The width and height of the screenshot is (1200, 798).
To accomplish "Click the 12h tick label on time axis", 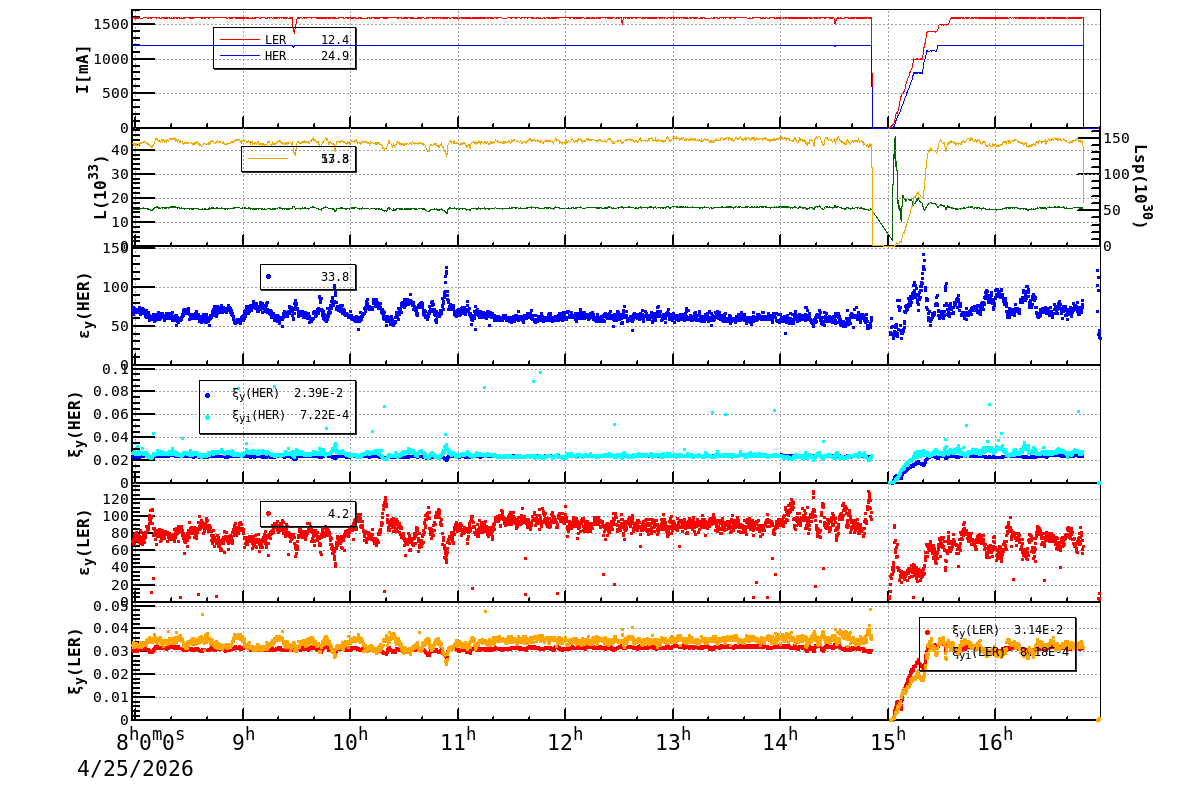I will [x=565, y=741].
